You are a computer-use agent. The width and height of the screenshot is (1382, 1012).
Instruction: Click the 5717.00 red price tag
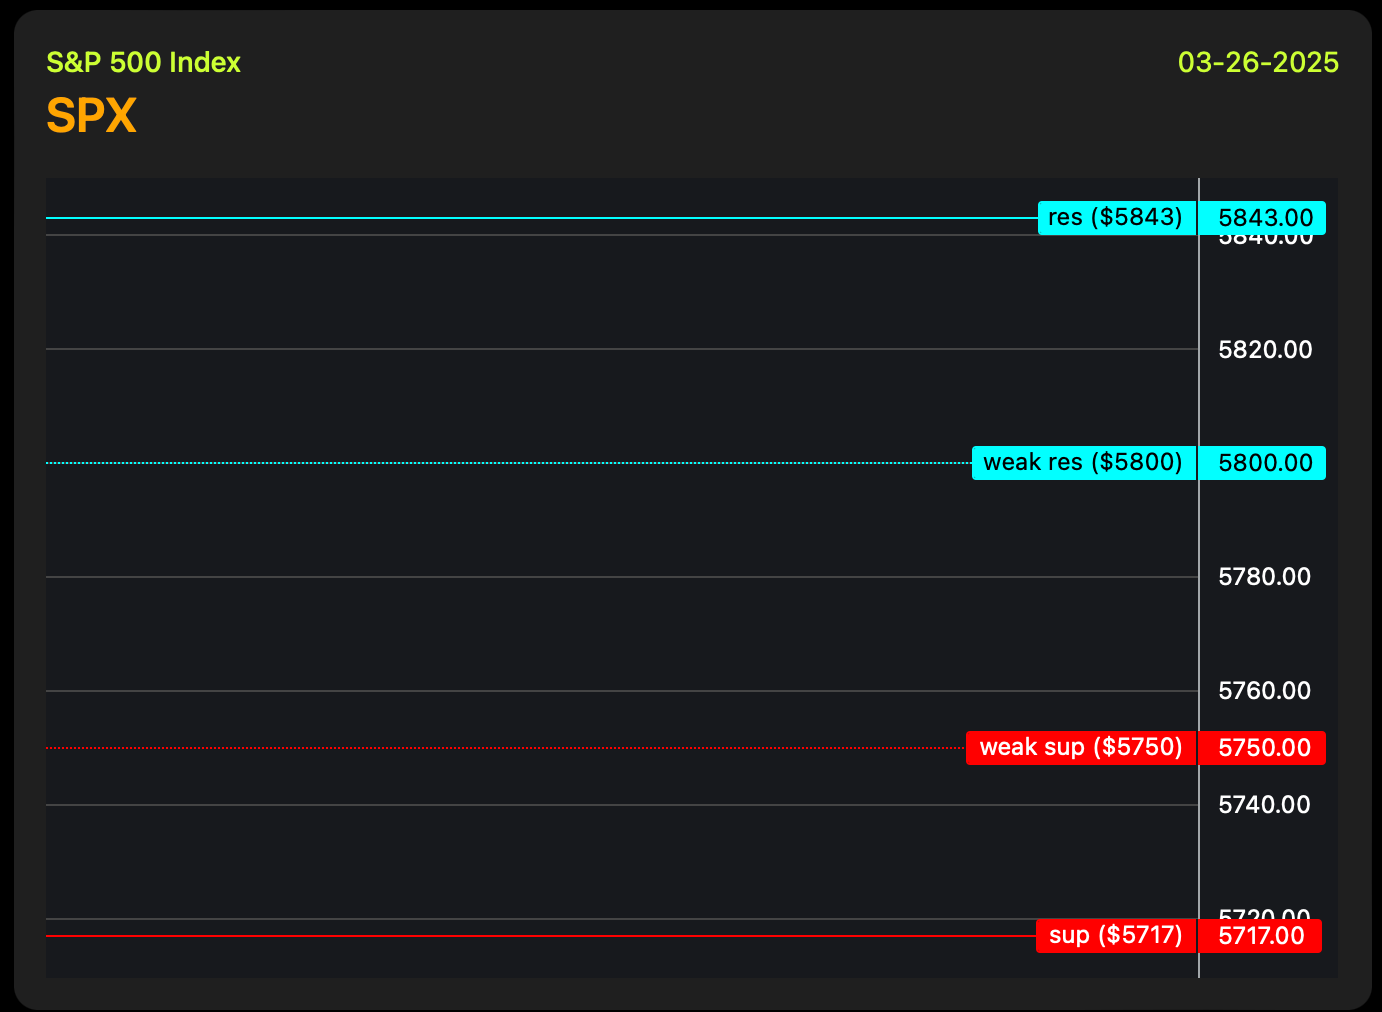(1260, 936)
